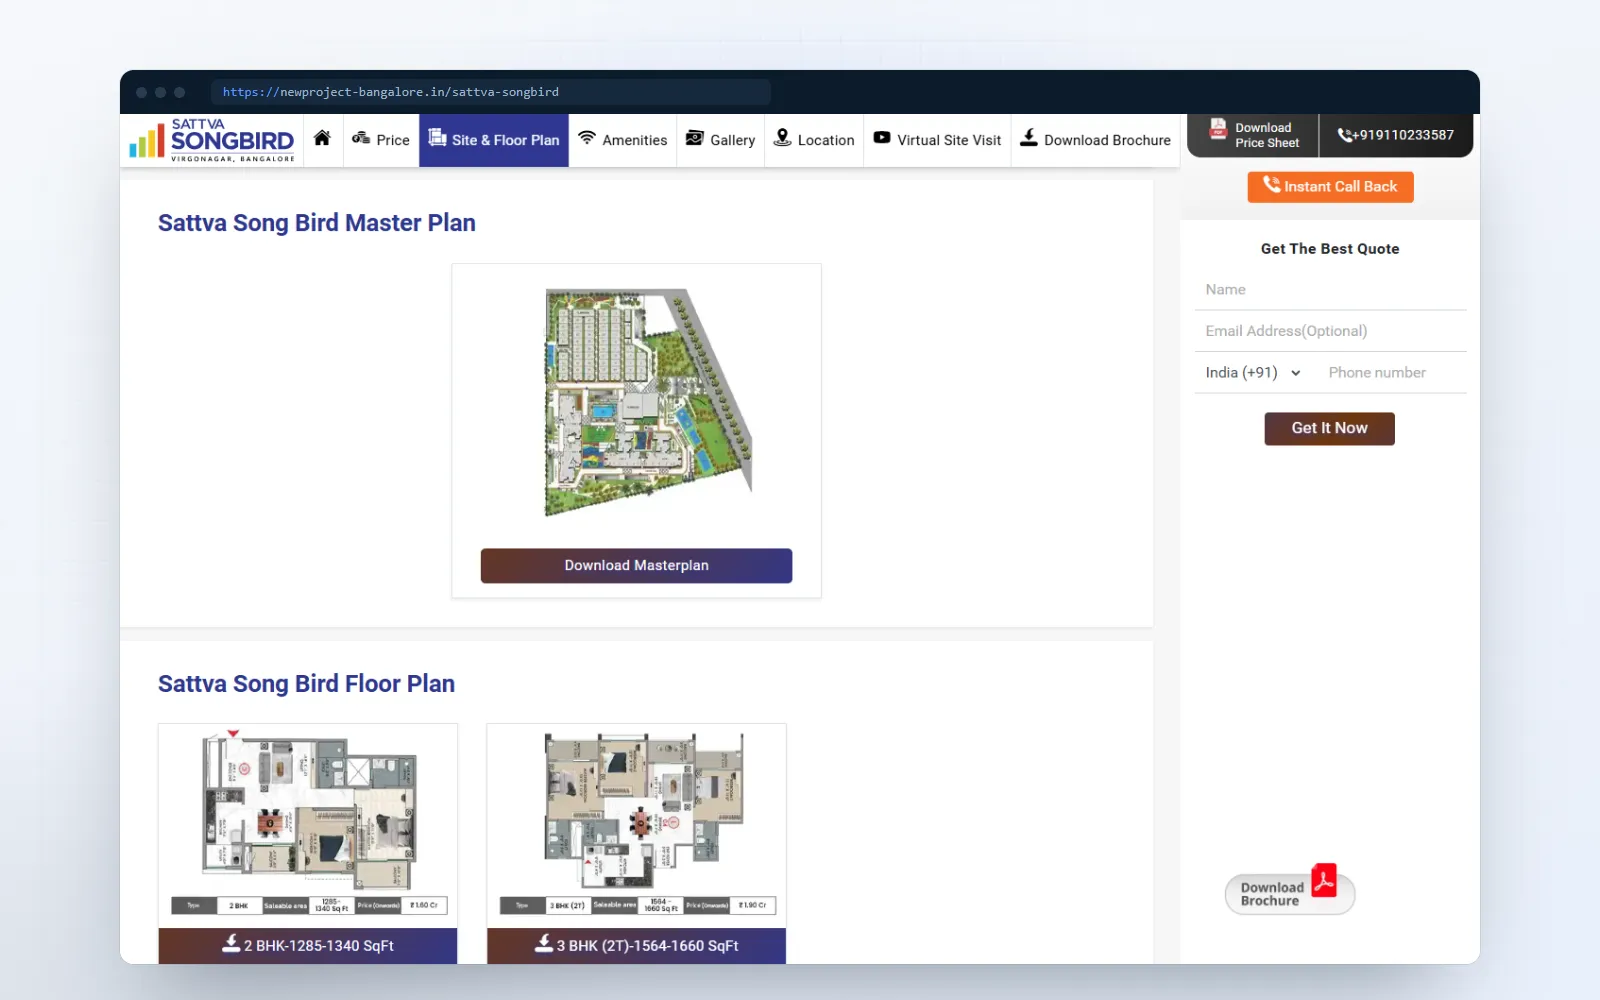The width and height of the screenshot is (1600, 1000).
Task: Click the price tag icon beside Price
Action: (361, 138)
